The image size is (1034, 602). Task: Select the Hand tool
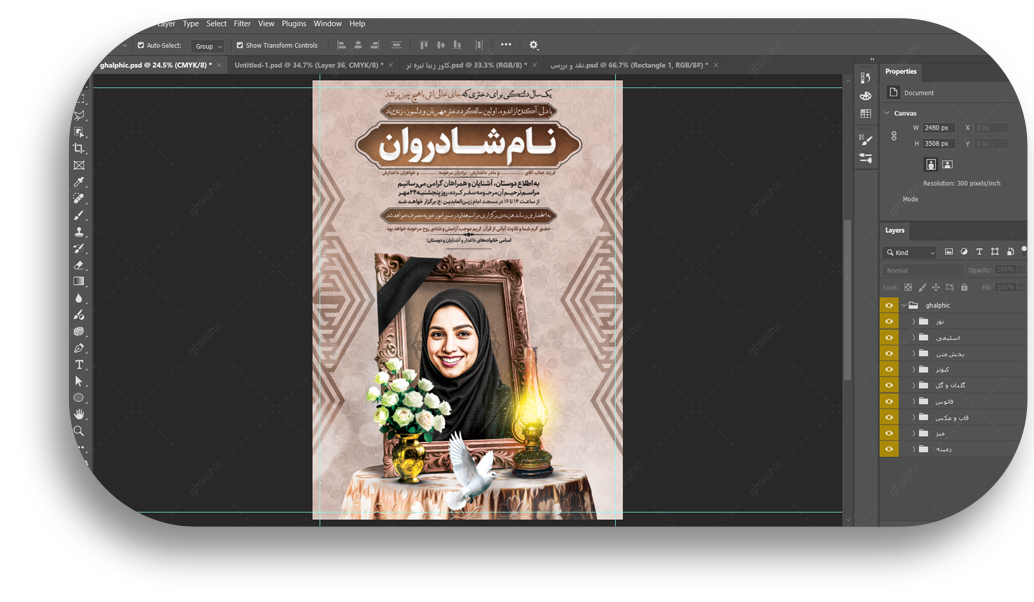click(x=79, y=414)
